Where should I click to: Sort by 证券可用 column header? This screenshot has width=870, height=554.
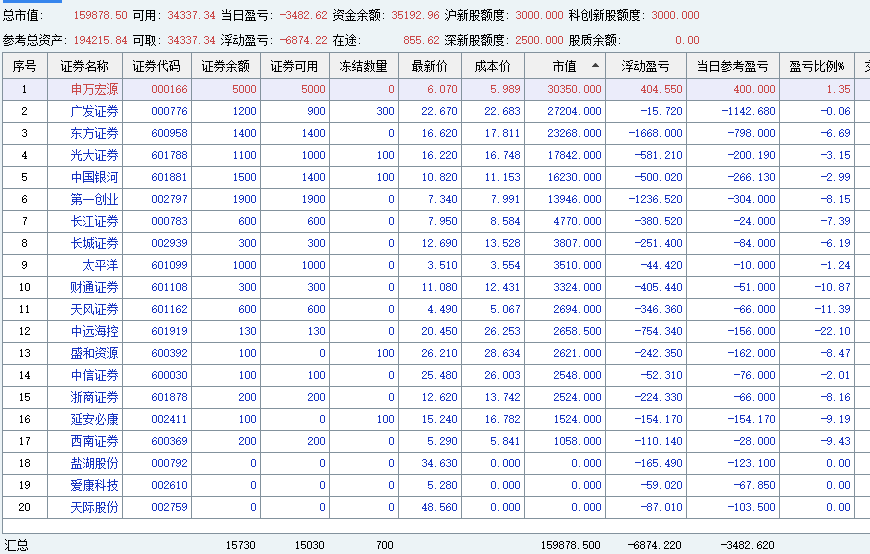pyautogui.click(x=295, y=66)
